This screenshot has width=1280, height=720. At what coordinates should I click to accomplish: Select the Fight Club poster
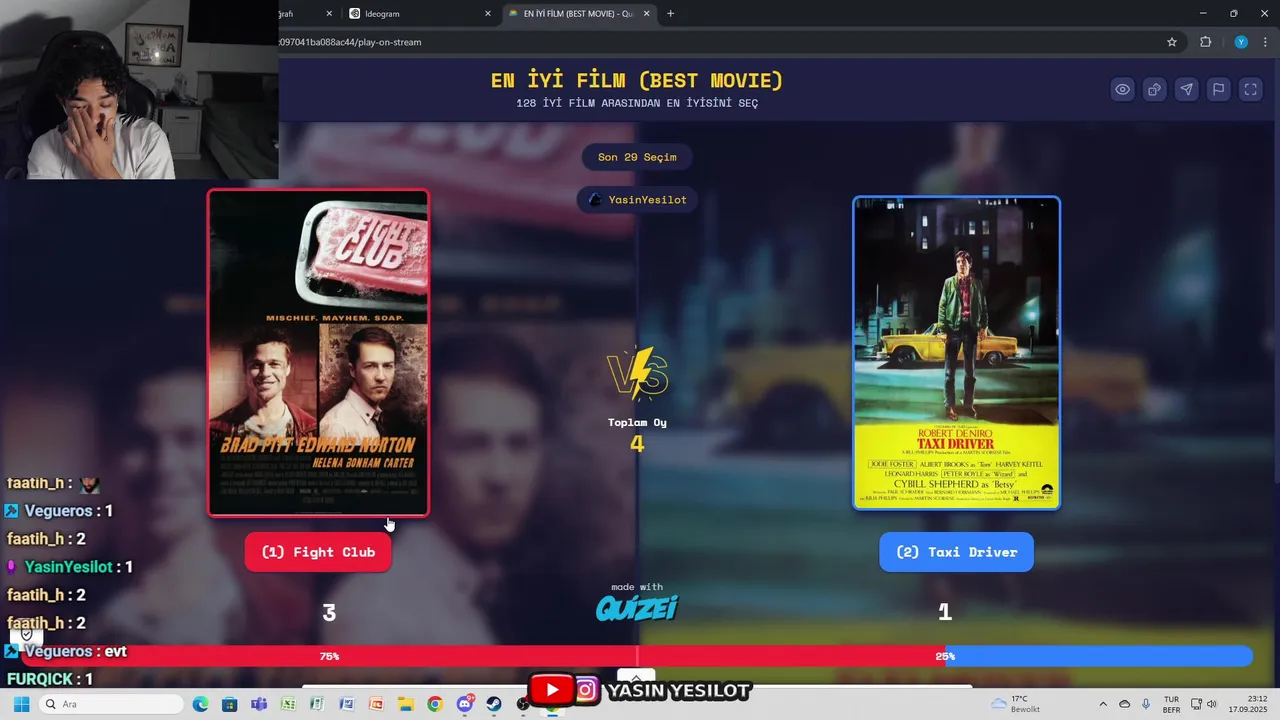click(318, 353)
